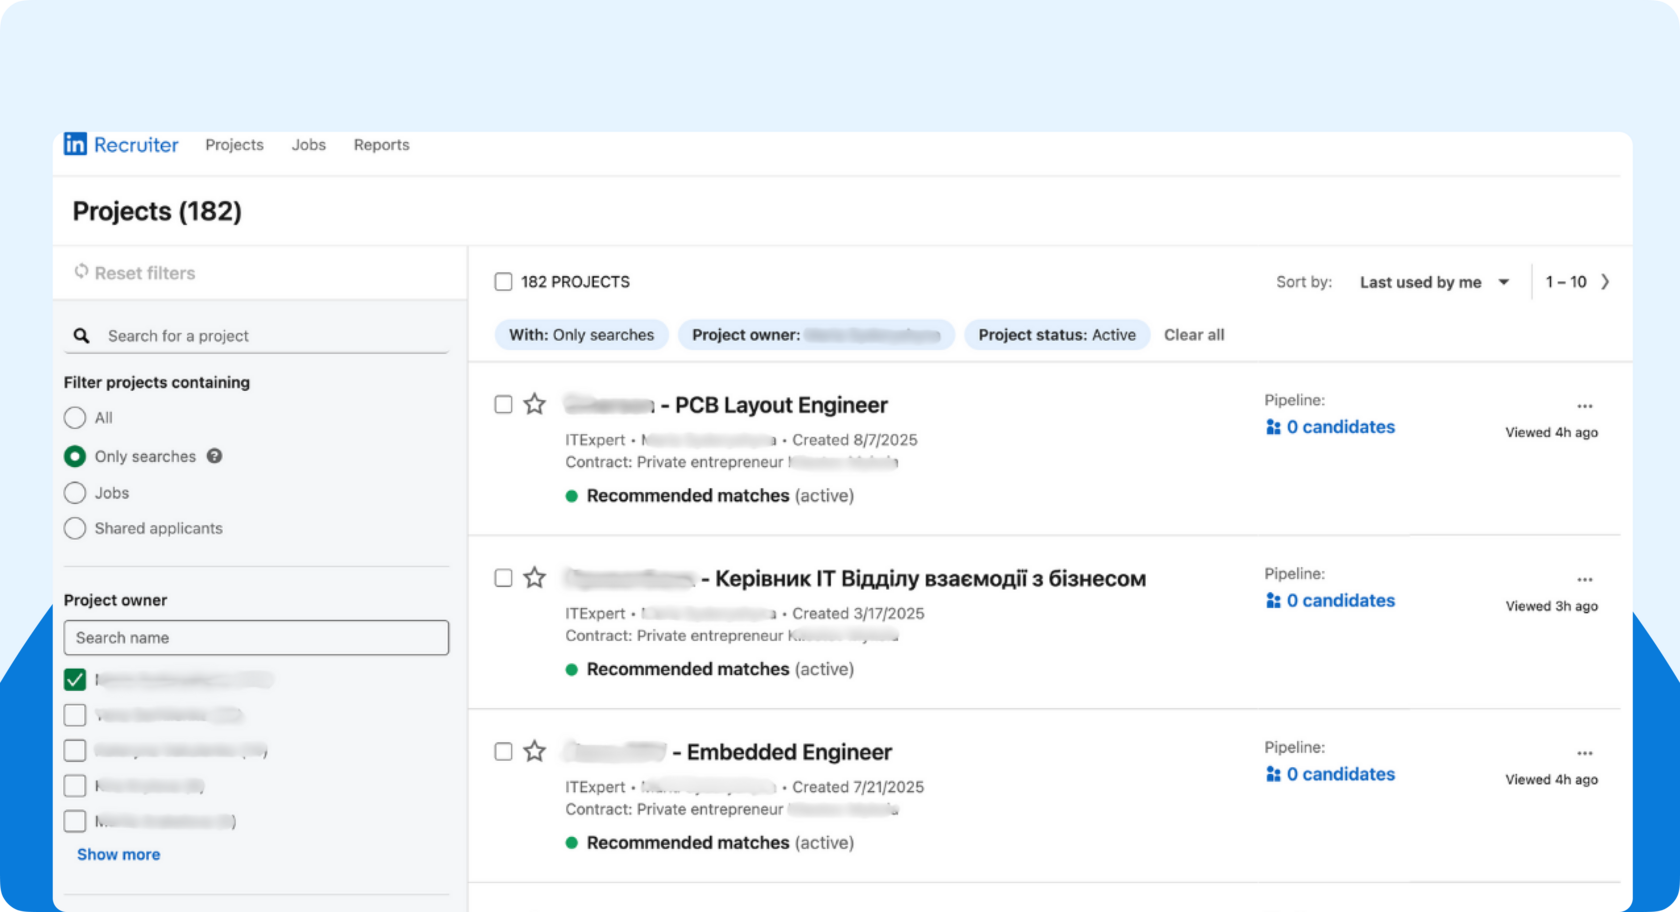Viewport: 1680px width, 912px height.
Task: Star the Керівник IT Відділу project
Action: pos(535,578)
